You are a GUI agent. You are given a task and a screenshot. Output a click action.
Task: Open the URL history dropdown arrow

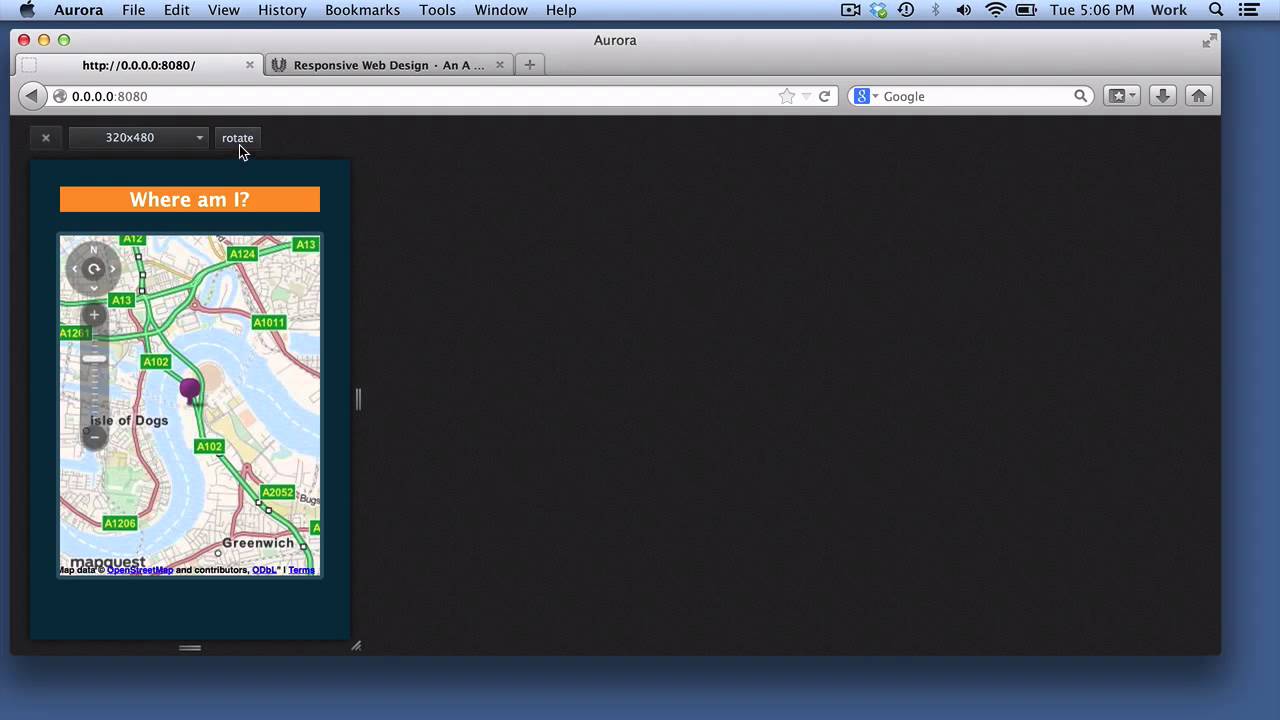pos(806,96)
